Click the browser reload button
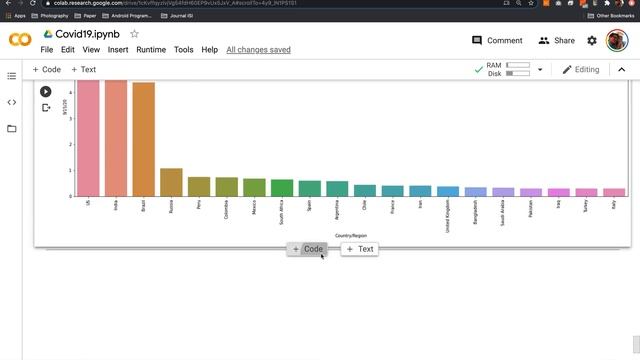Screen dimensions: 640x360 [33, 3]
